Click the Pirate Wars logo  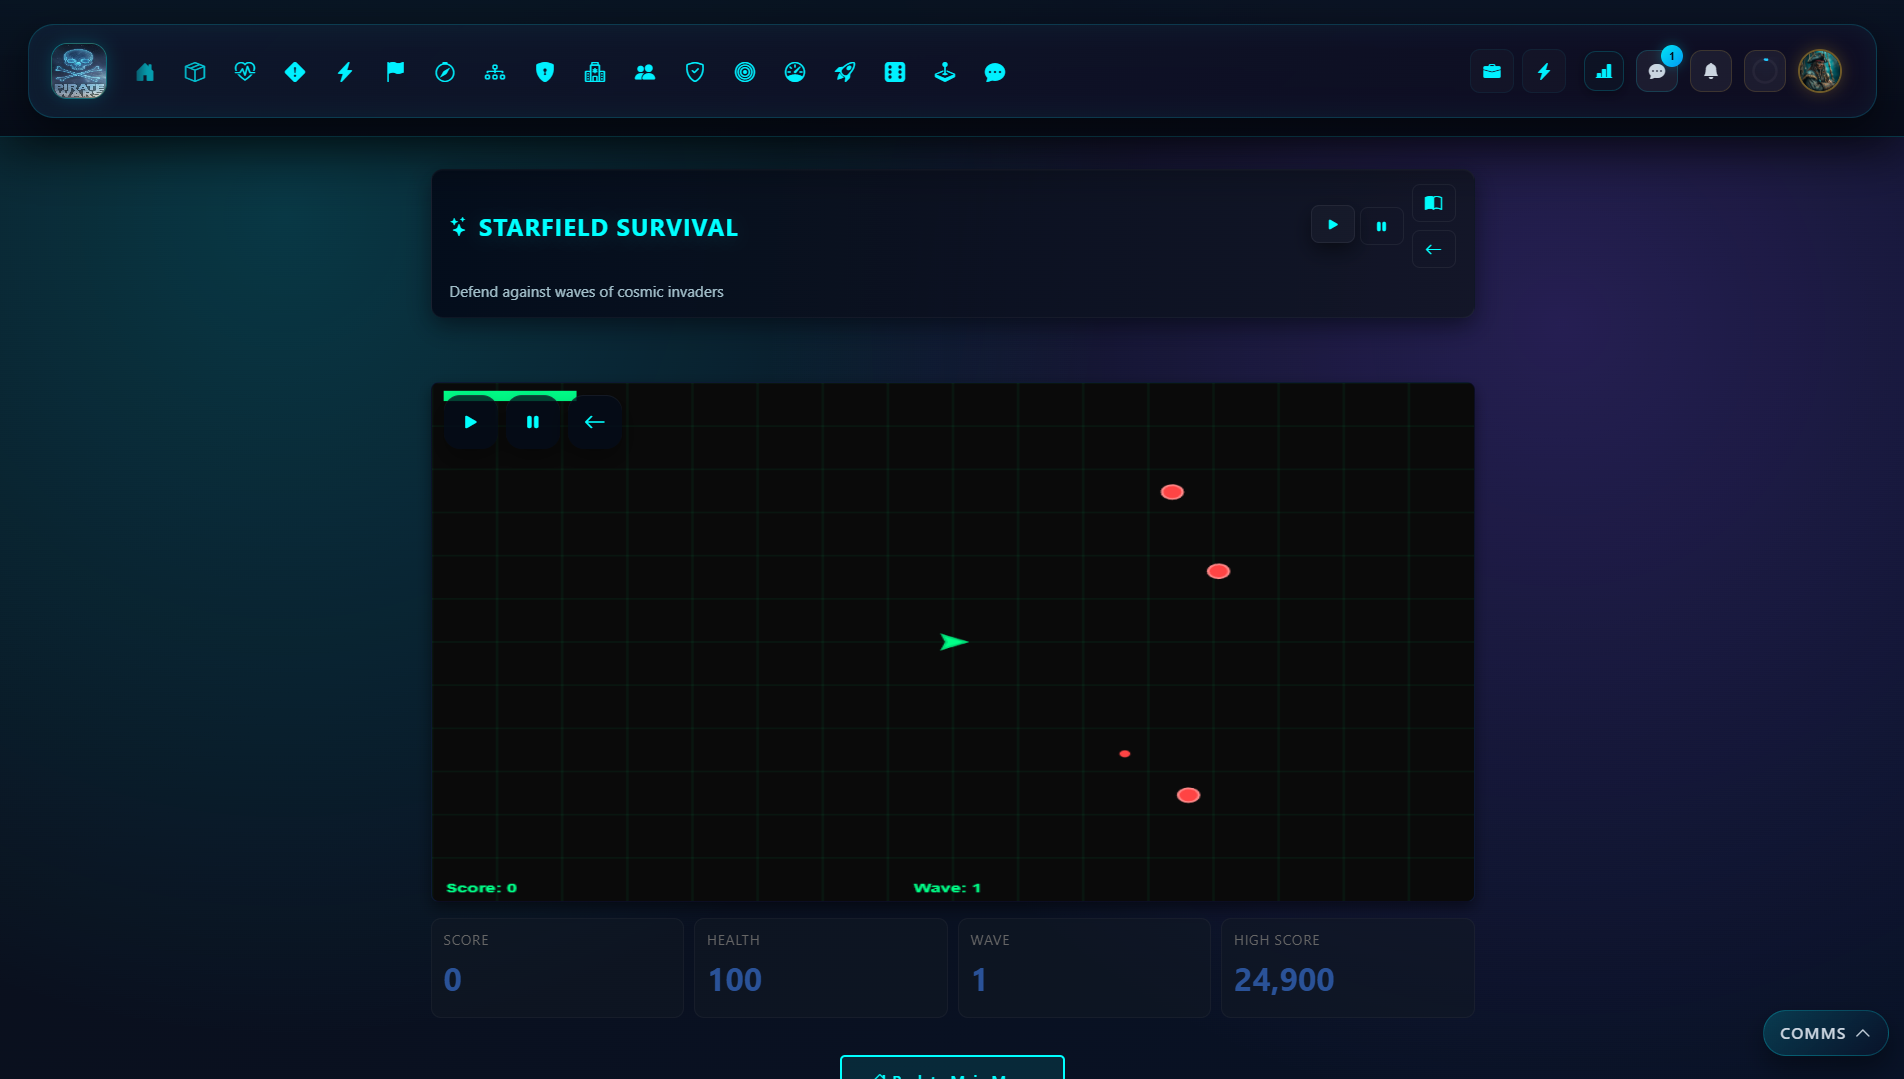(79, 72)
